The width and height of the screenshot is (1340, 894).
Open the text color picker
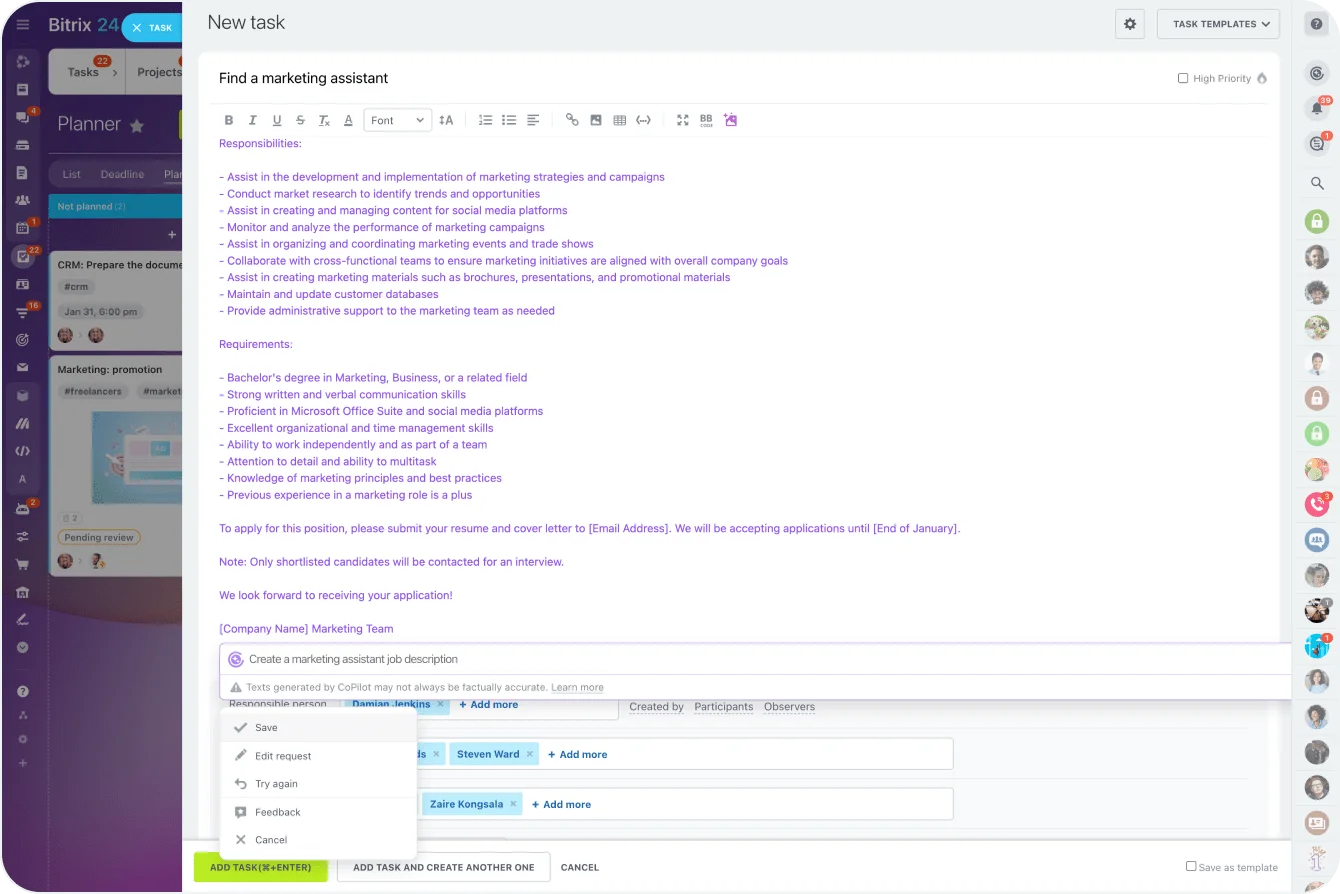pyautogui.click(x=348, y=119)
